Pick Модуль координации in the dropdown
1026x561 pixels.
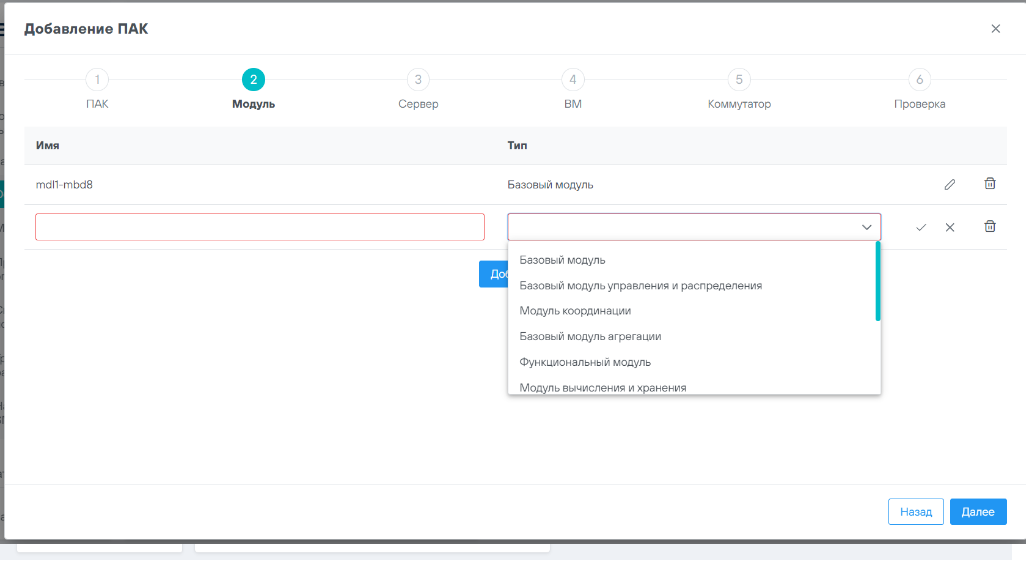pyautogui.click(x=575, y=311)
